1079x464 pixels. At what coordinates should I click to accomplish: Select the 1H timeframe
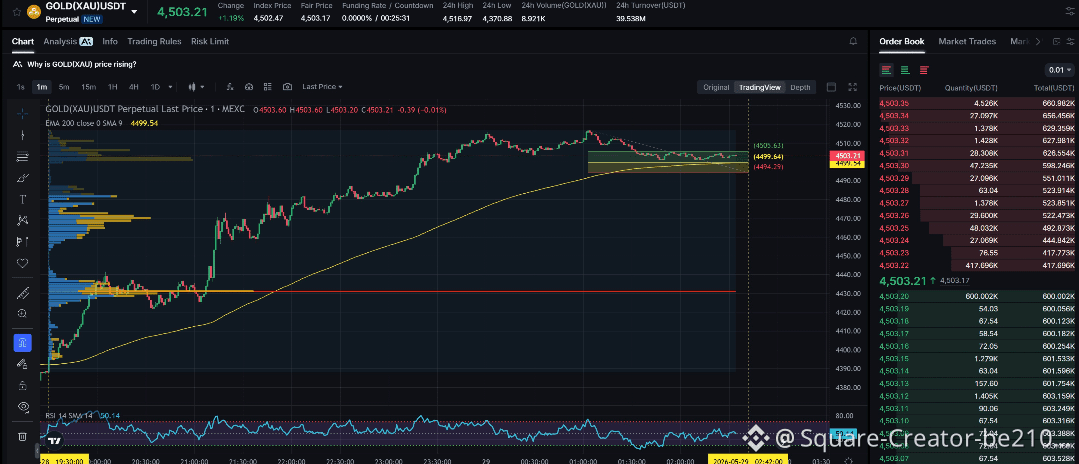[113, 87]
